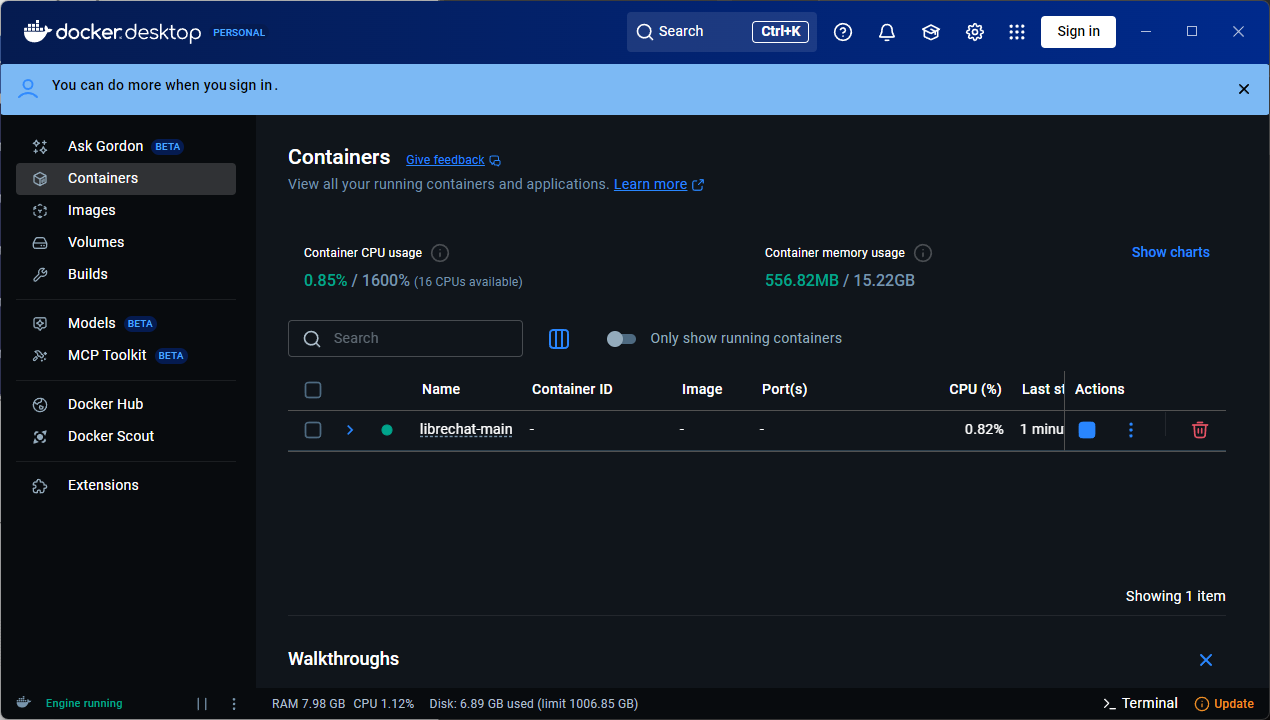Select the librechat-main row checkbox
The width and height of the screenshot is (1270, 720).
point(313,430)
